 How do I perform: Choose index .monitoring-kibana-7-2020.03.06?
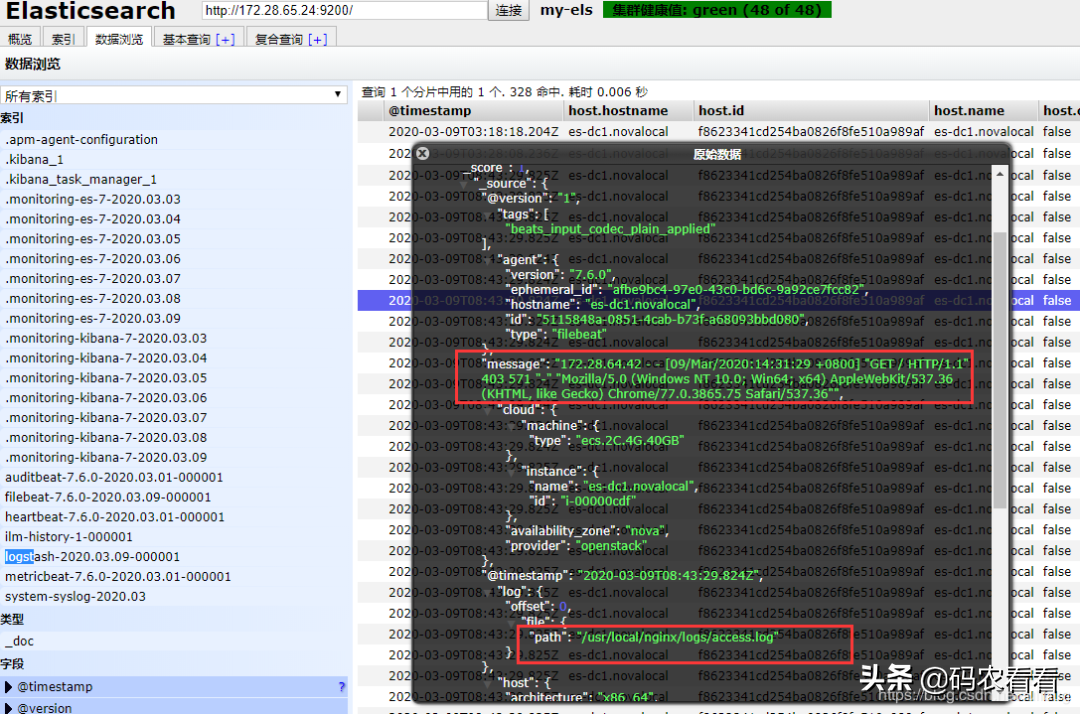click(x=106, y=398)
